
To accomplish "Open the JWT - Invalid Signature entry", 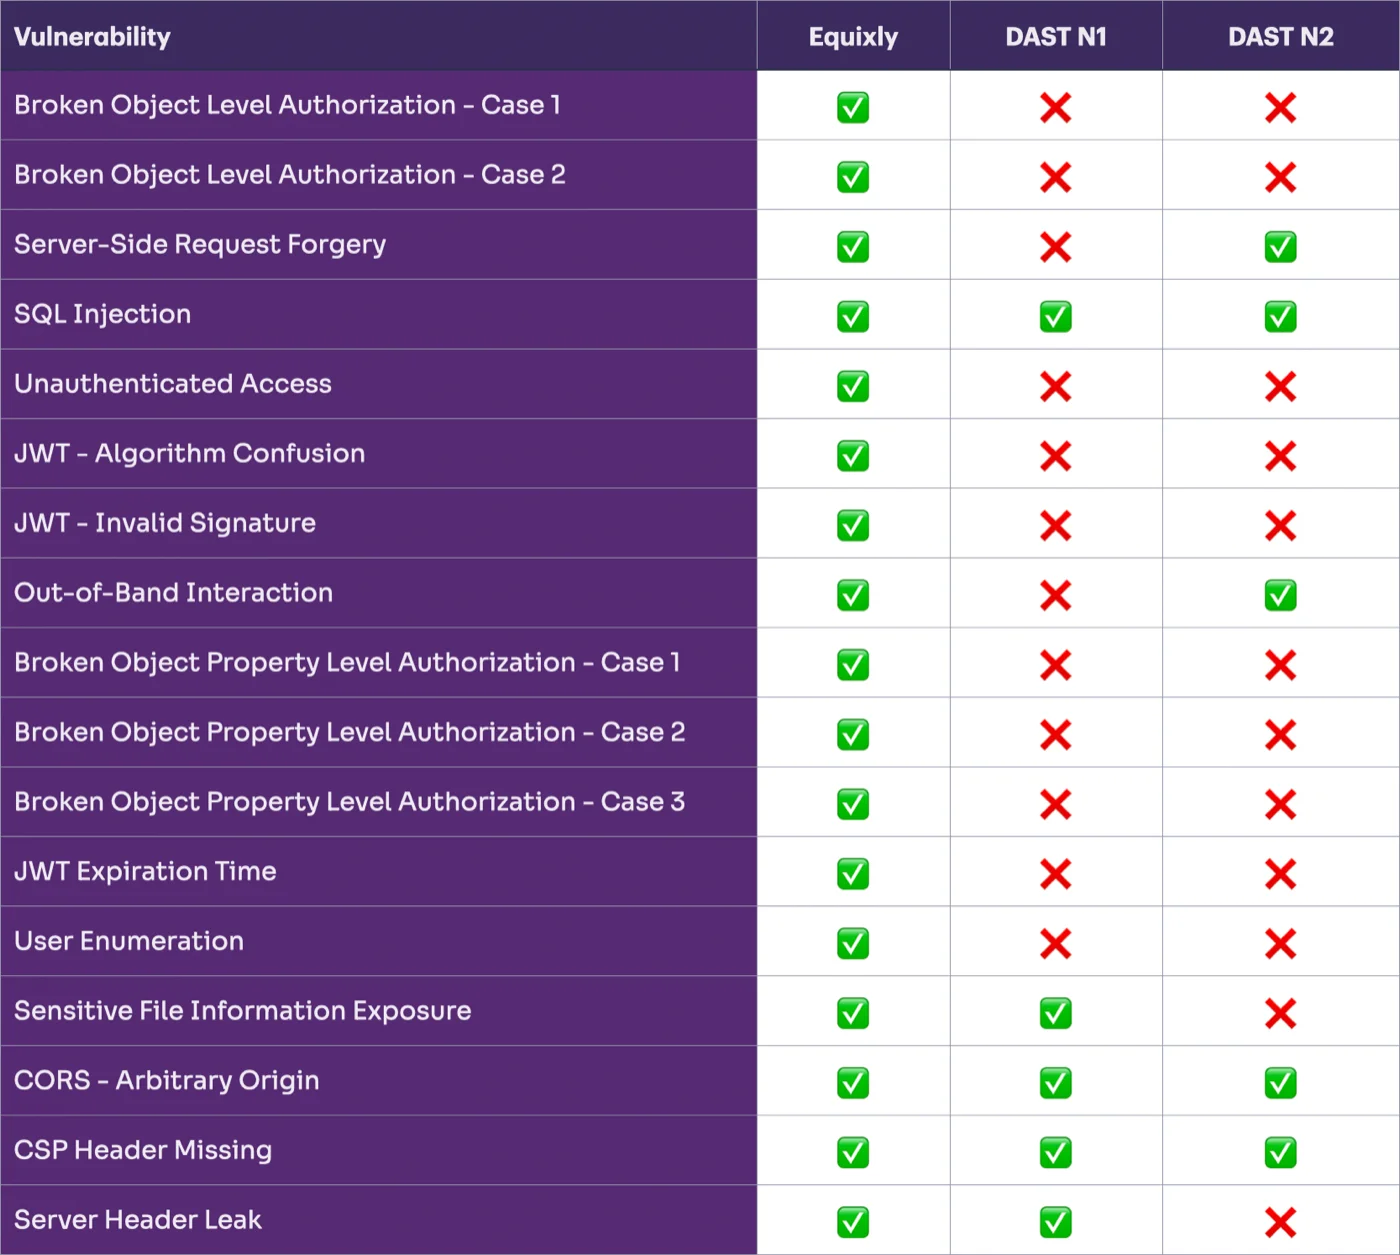I will pos(164,523).
